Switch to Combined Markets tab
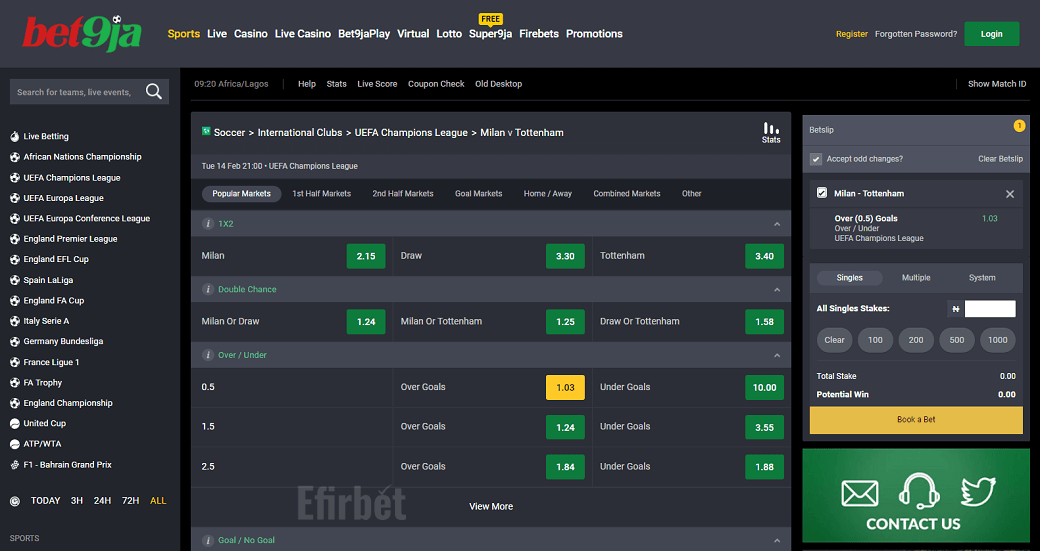 coord(627,194)
